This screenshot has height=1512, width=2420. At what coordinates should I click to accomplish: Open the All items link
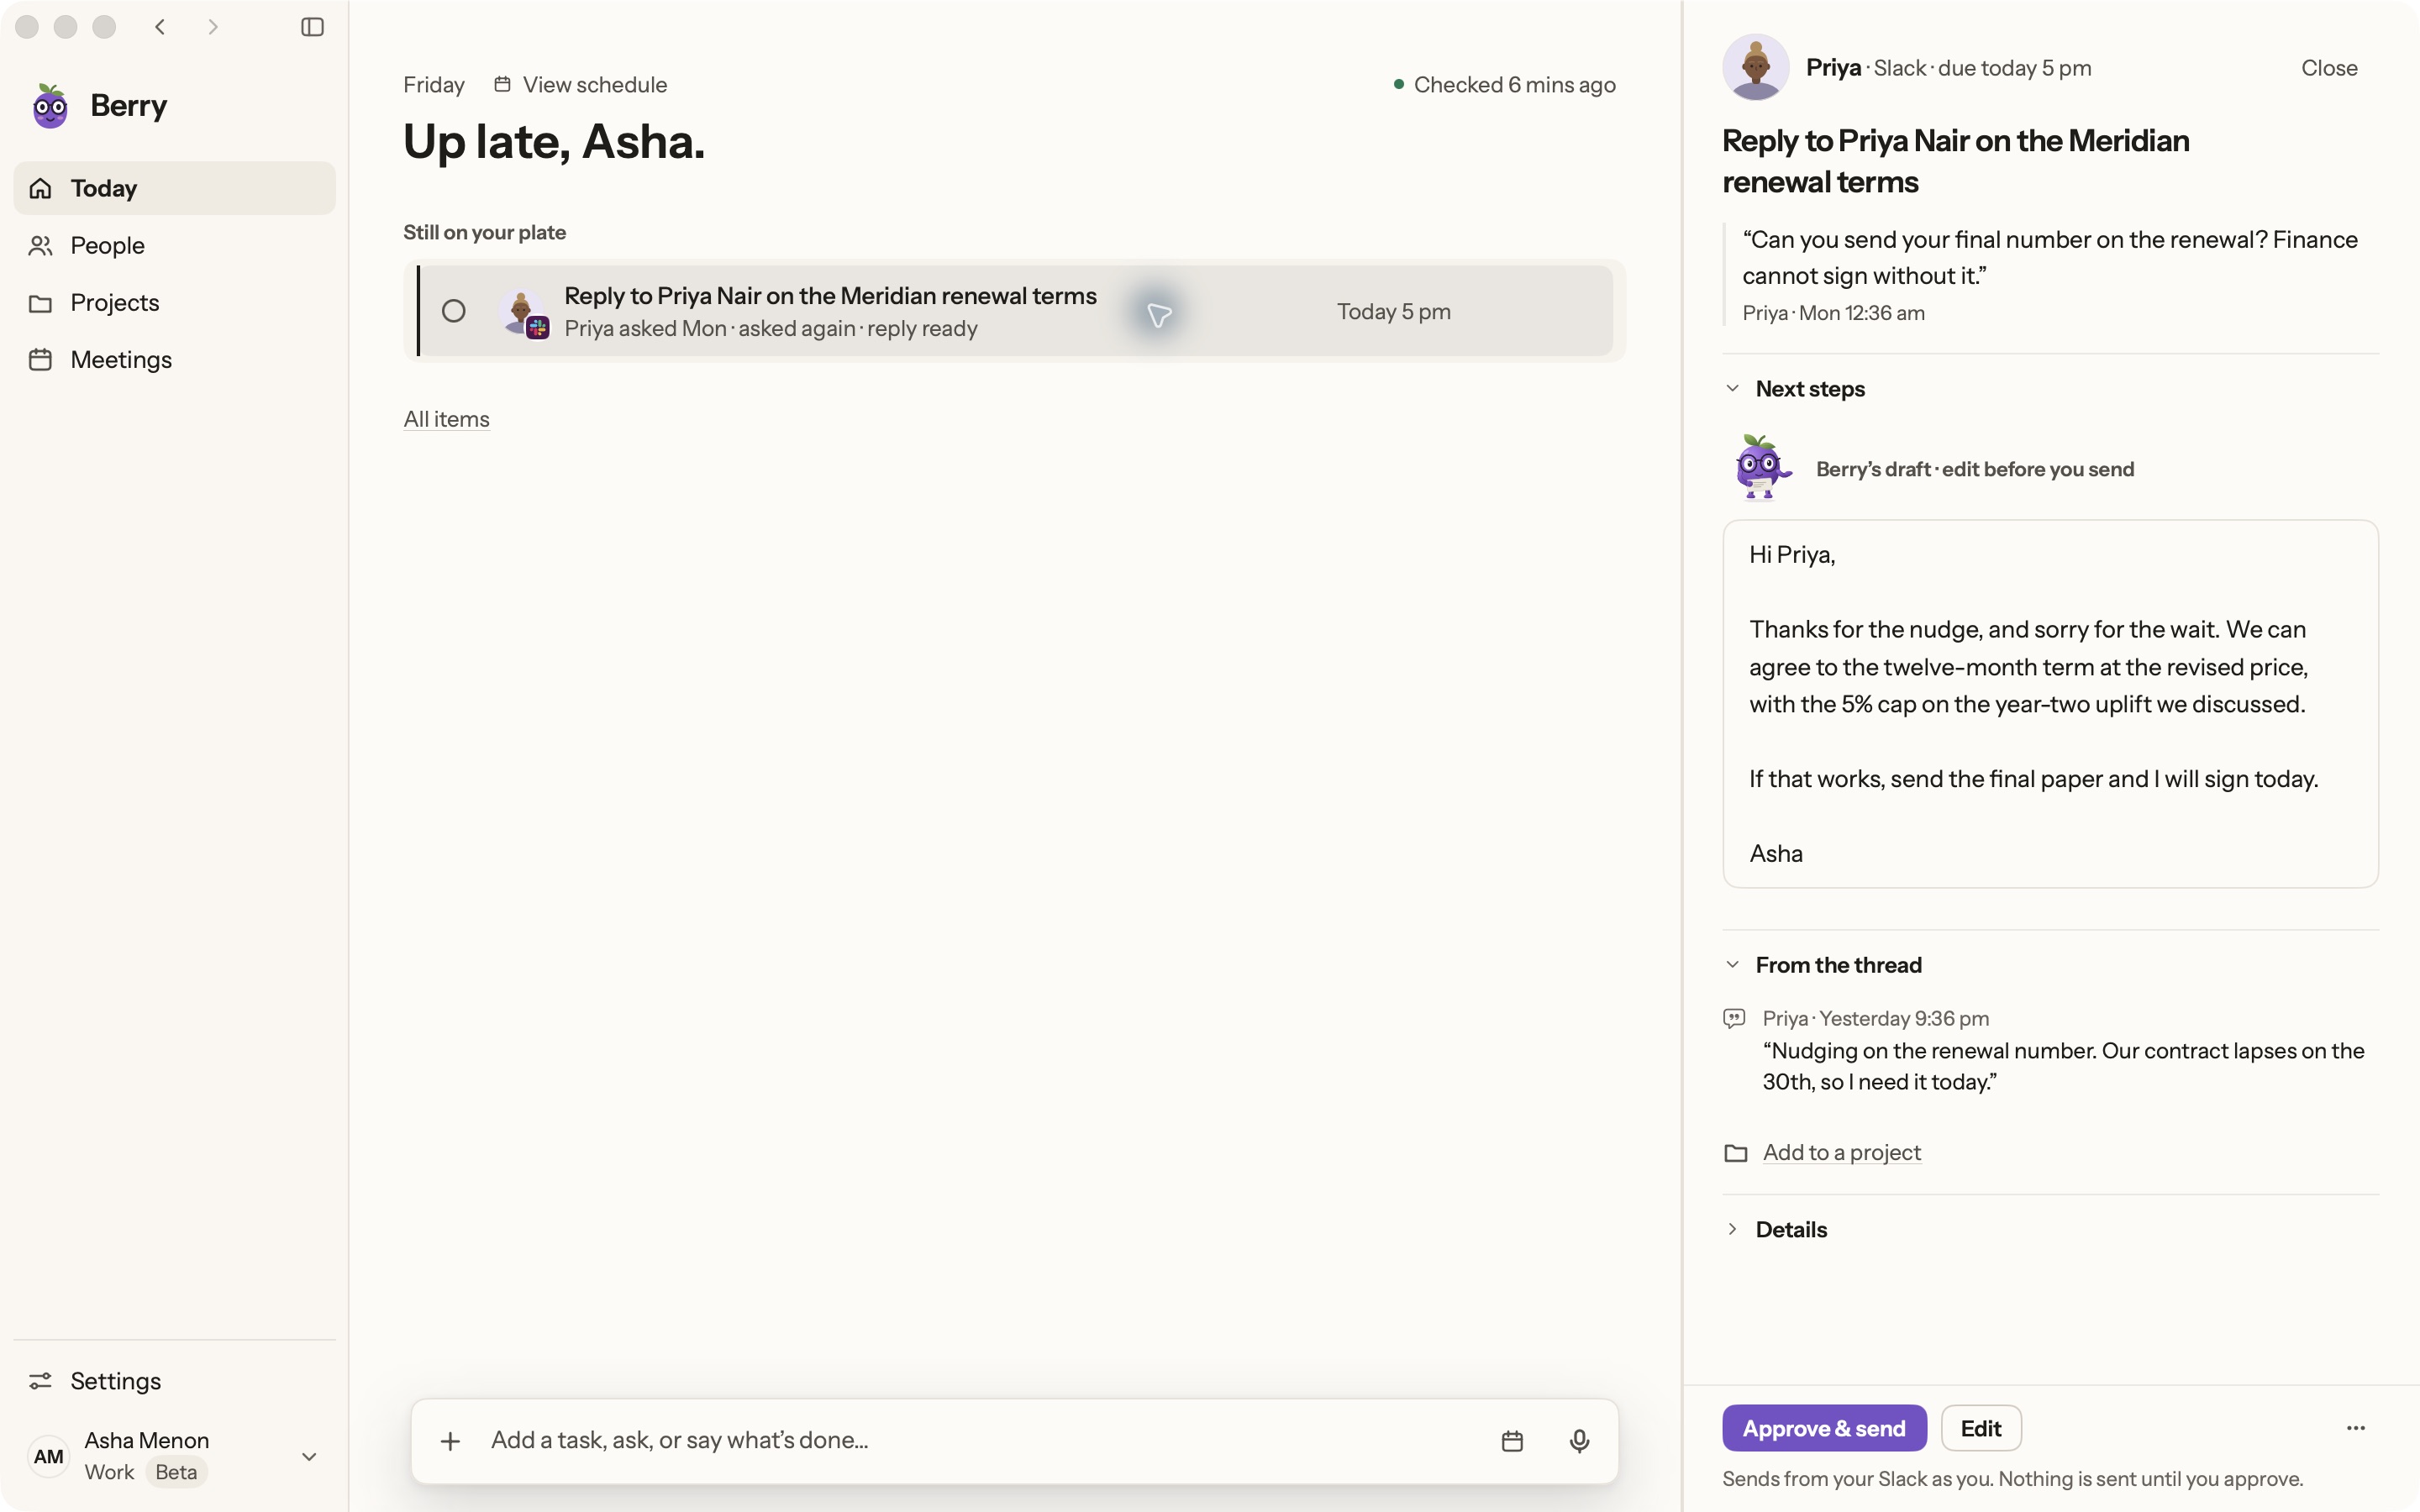coord(446,419)
